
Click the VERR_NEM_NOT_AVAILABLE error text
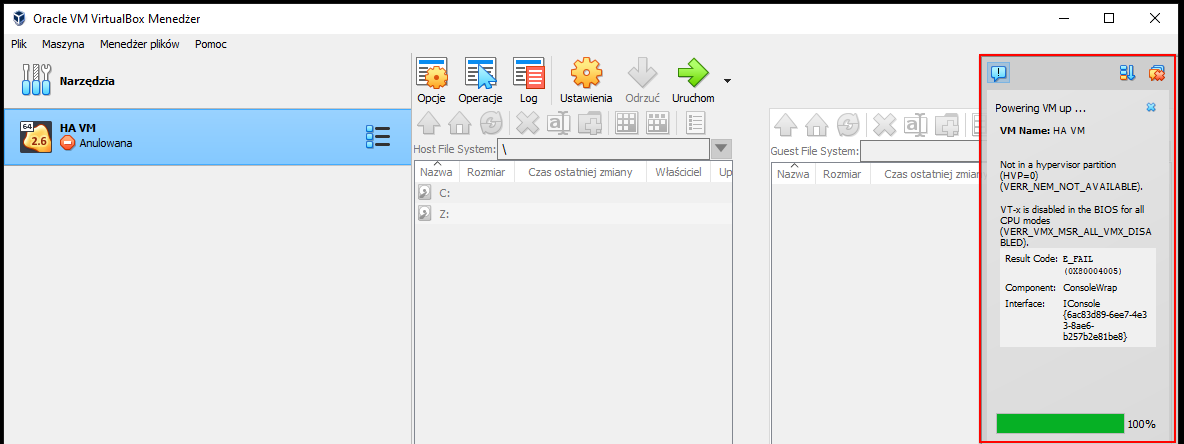coord(1071,187)
